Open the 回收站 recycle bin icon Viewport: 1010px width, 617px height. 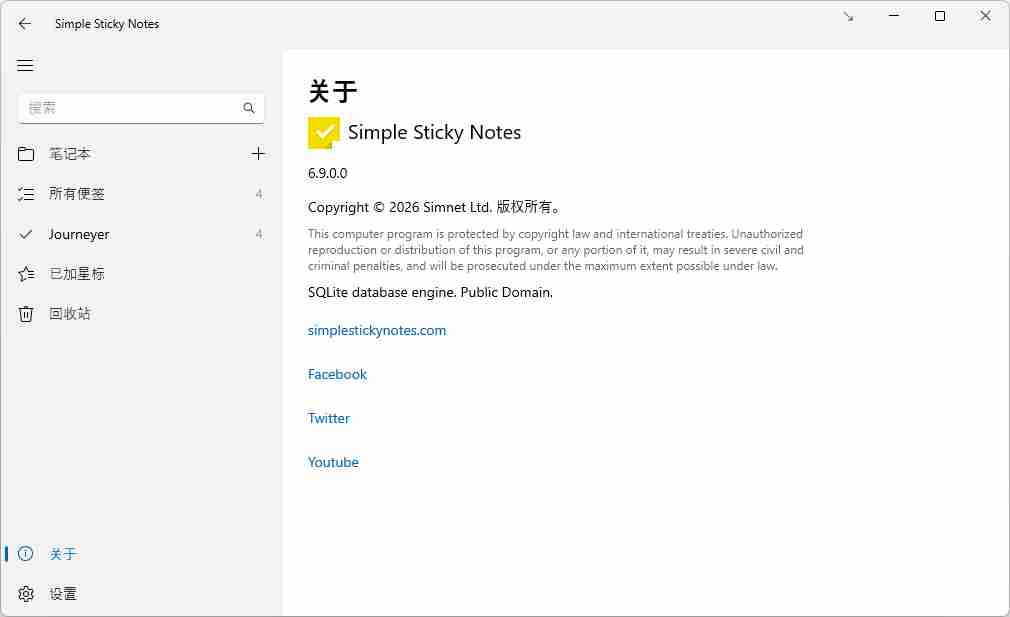click(x=25, y=313)
